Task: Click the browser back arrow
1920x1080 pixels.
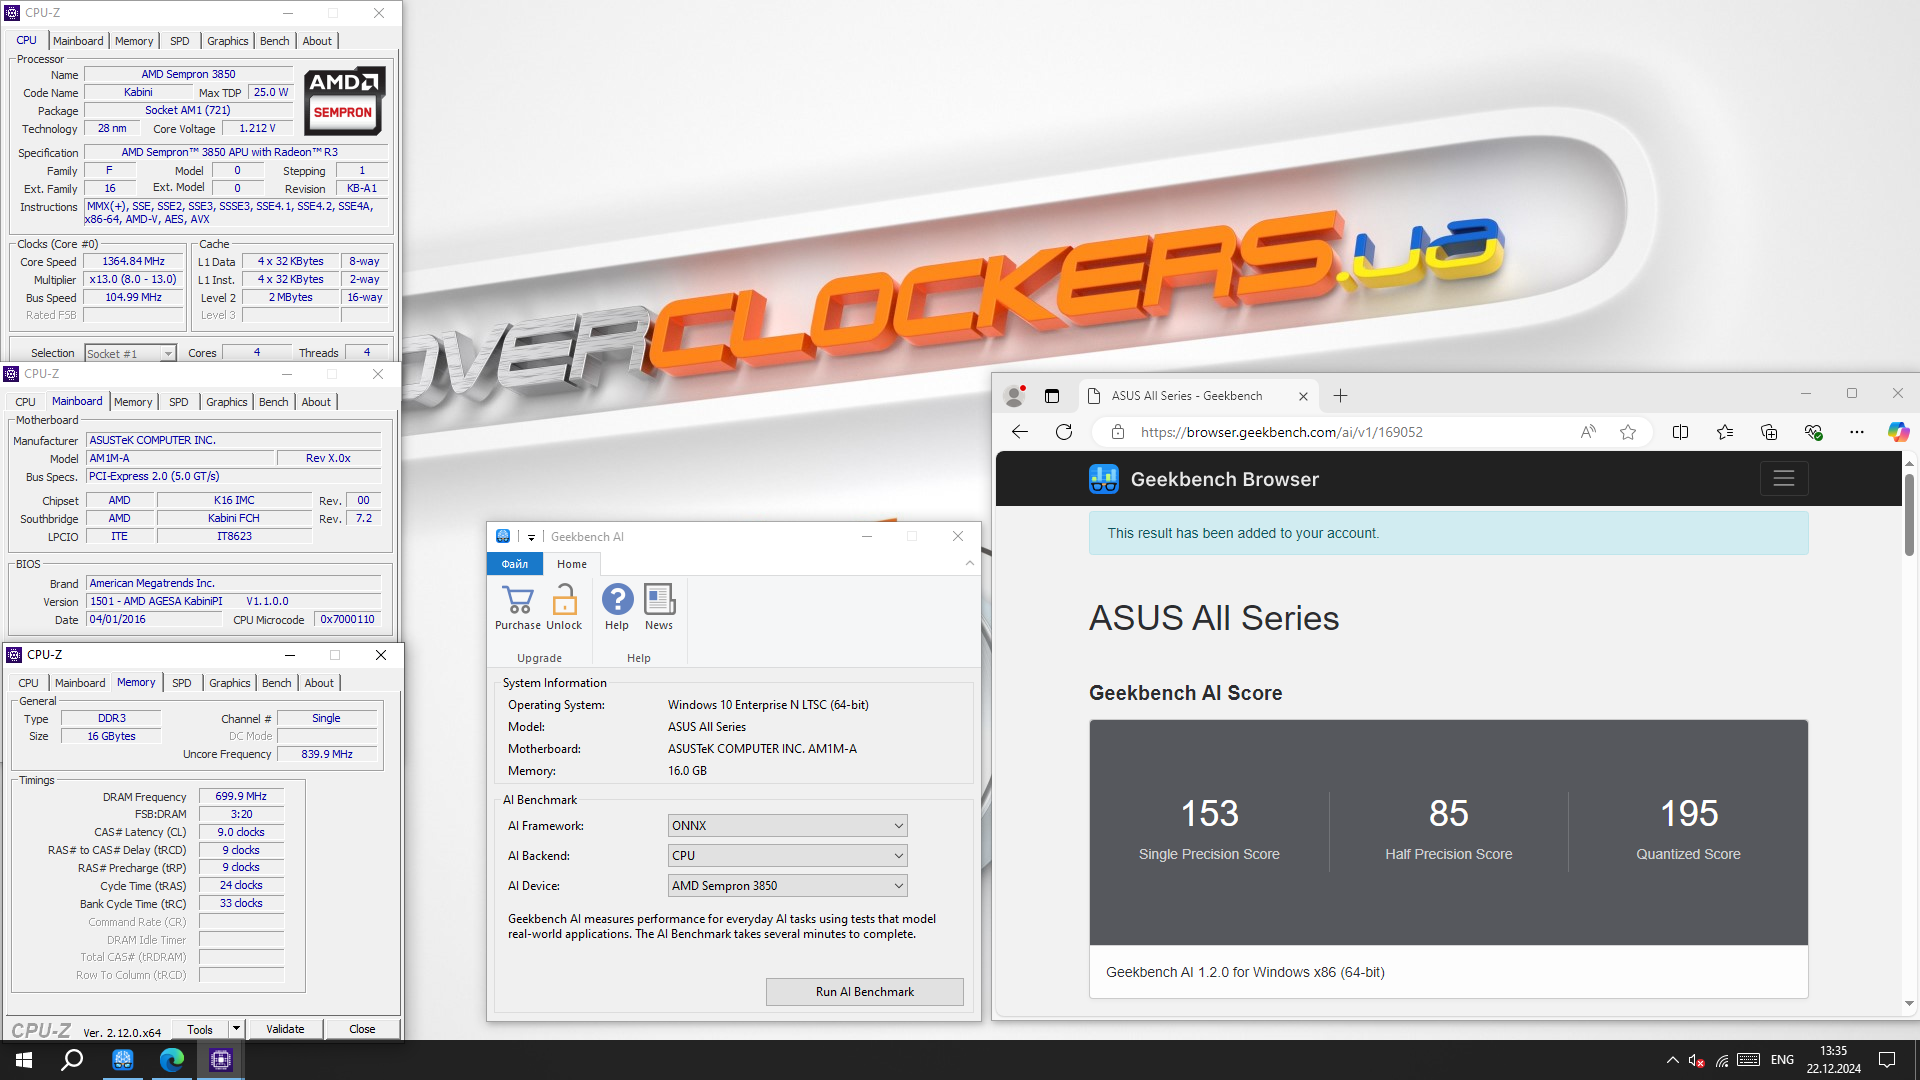Action: (x=1020, y=432)
